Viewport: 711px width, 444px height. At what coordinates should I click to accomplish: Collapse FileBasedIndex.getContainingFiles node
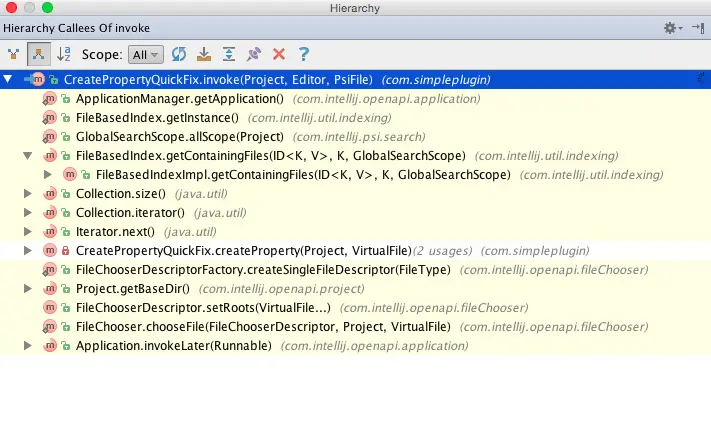(28, 156)
